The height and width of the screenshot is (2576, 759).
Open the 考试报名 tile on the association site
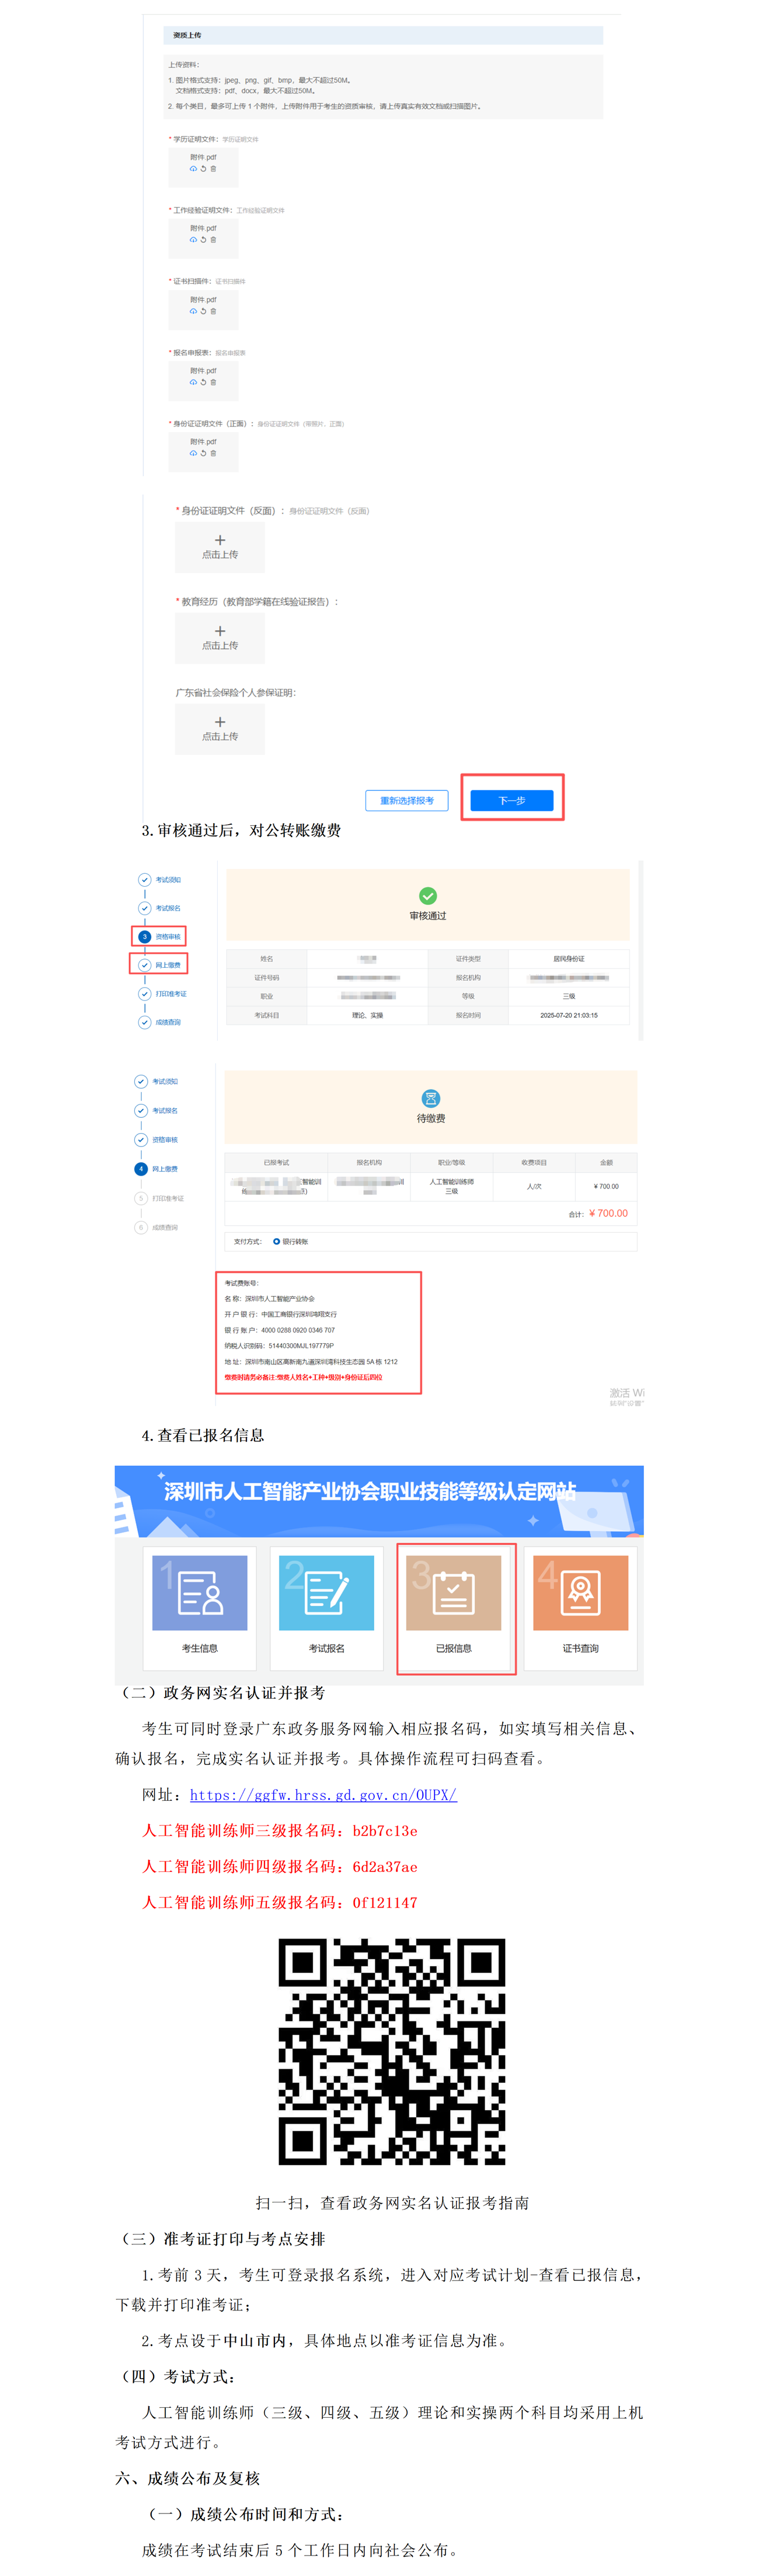[x=327, y=1608]
